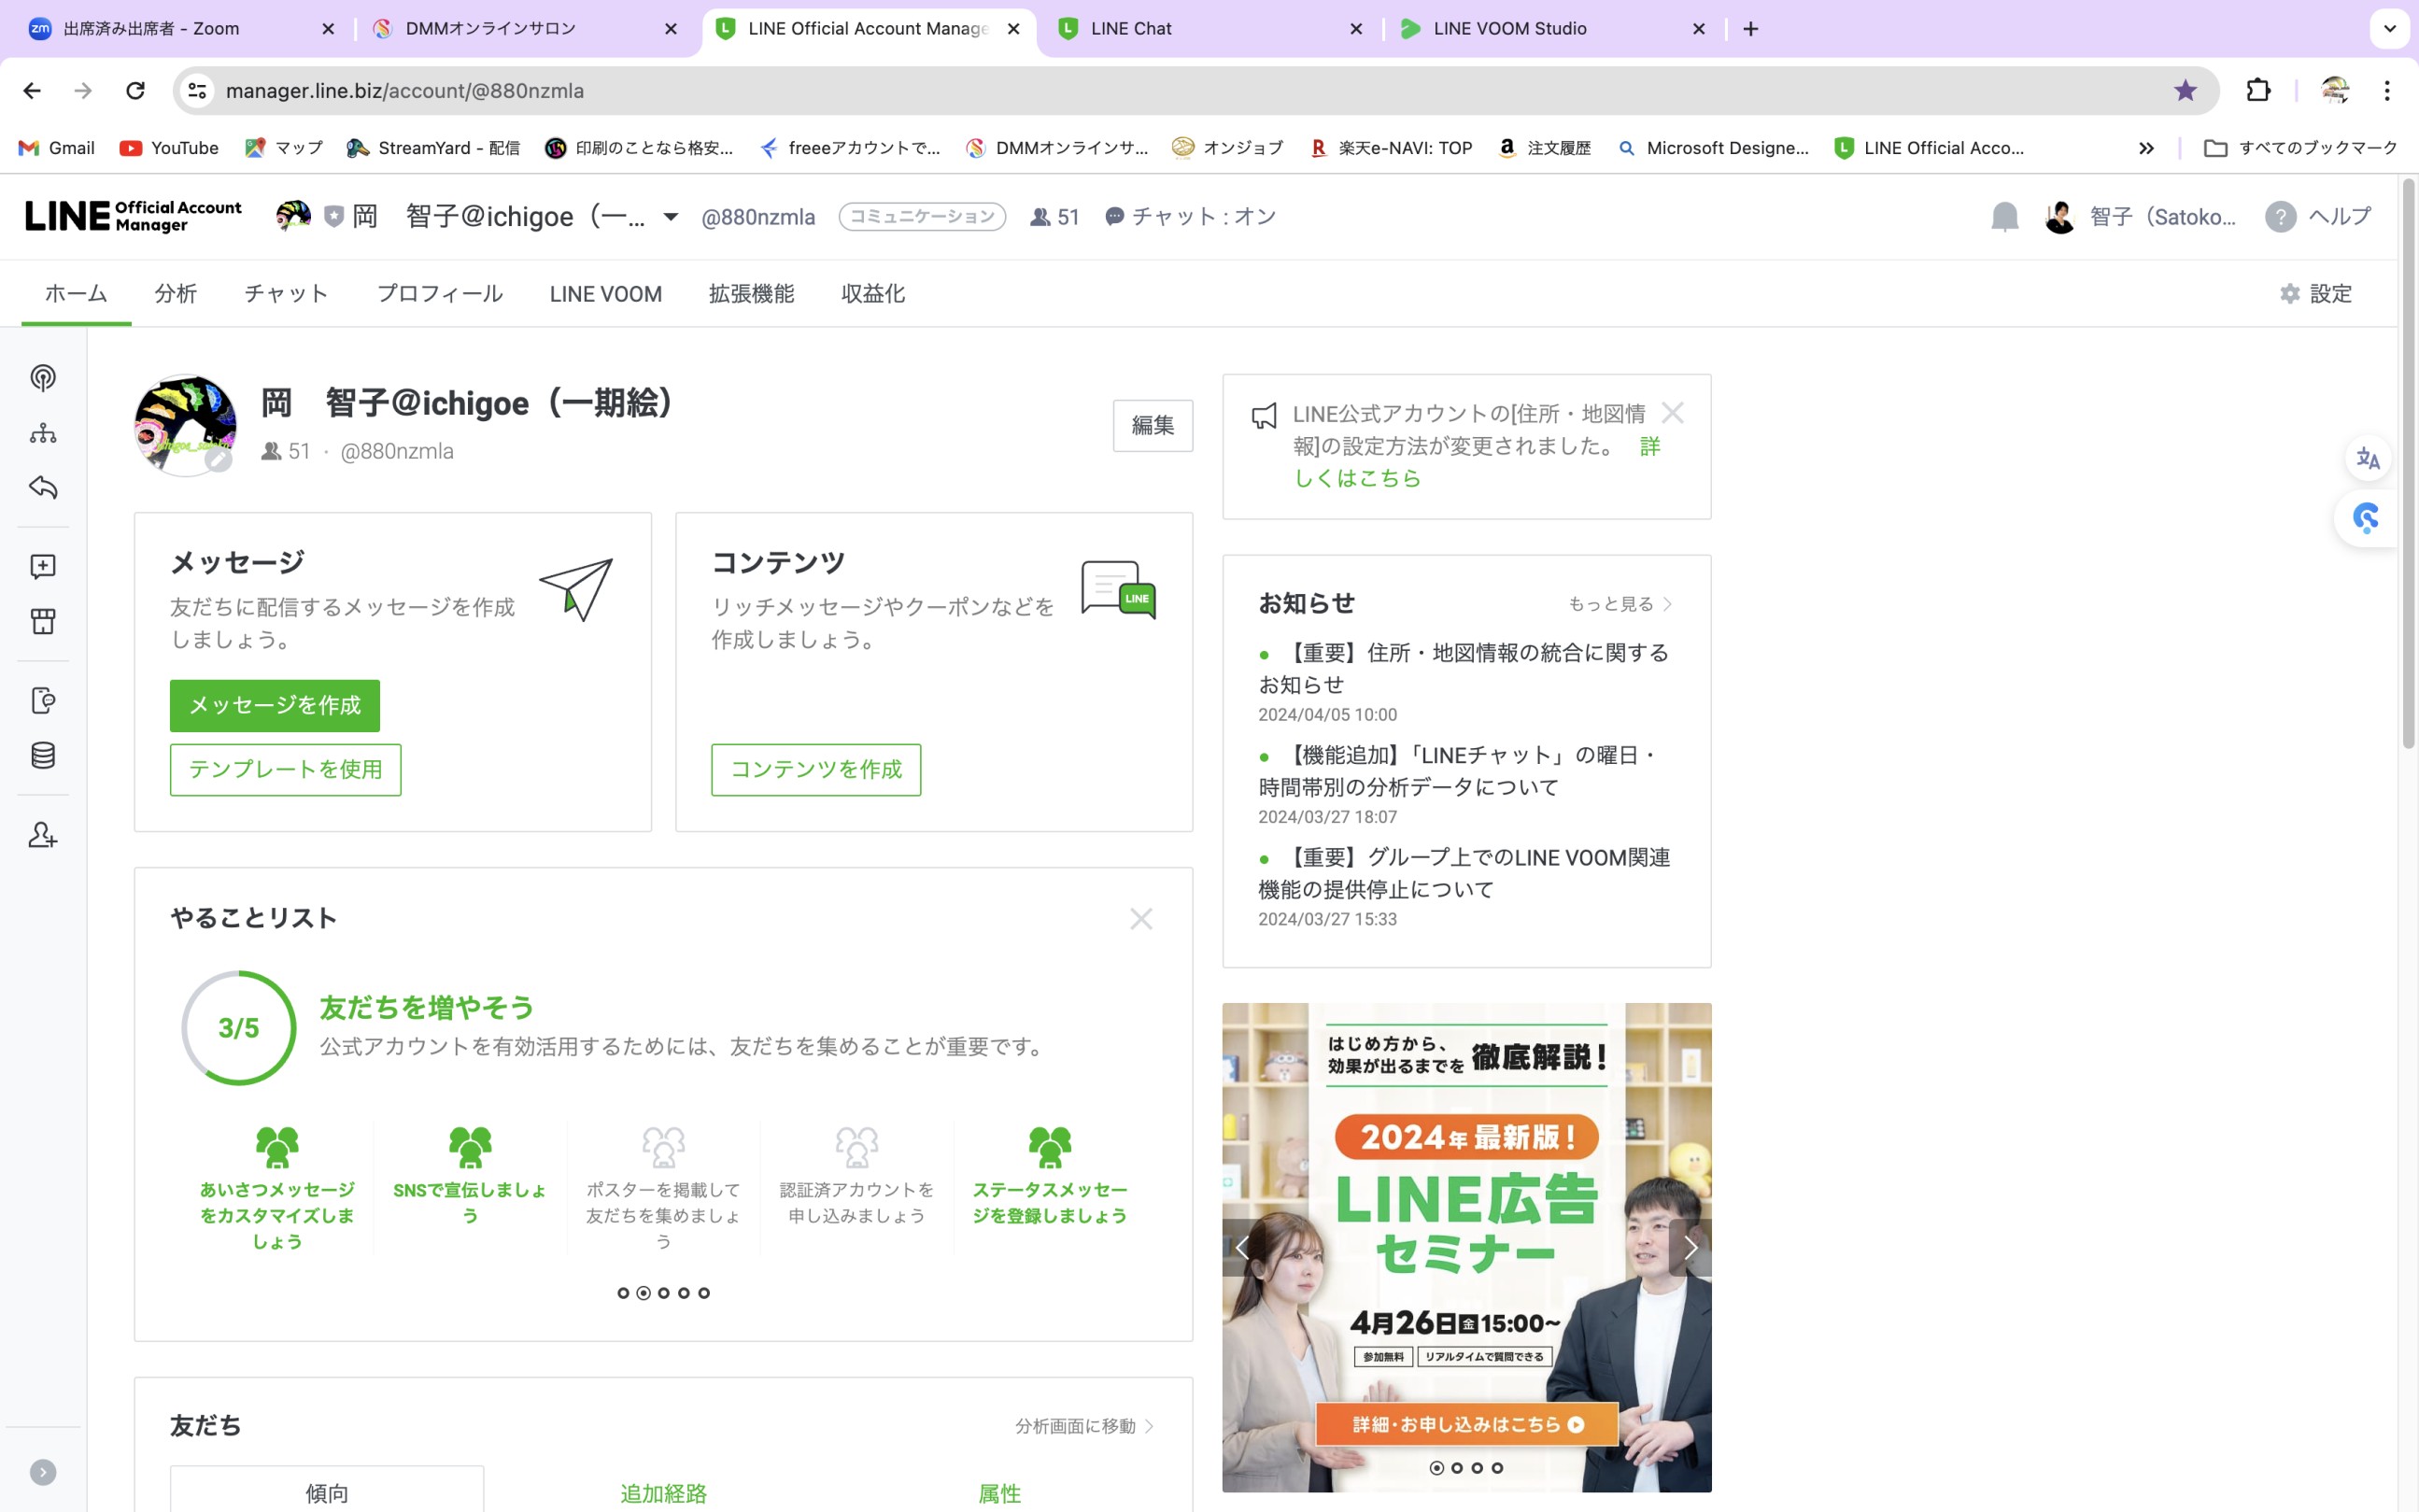Open the chat-plus message sidebar icon

point(43,567)
